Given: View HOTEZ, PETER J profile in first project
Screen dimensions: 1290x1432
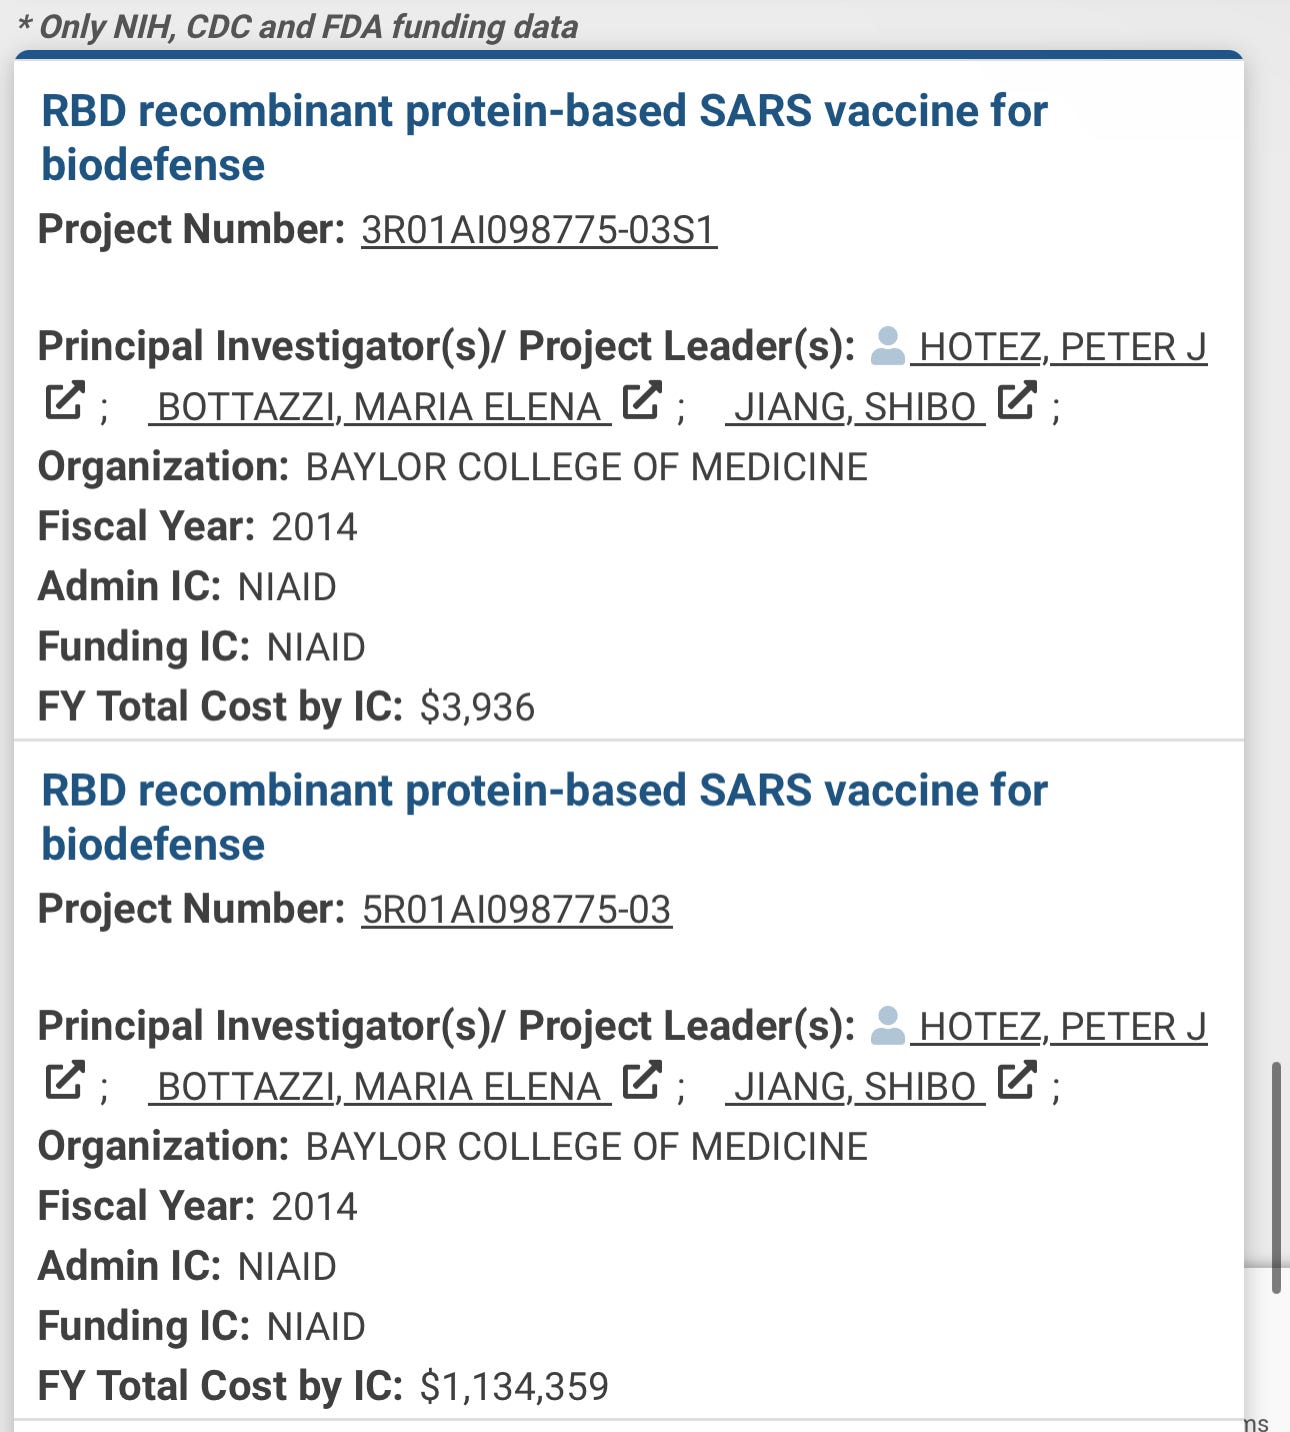Looking at the screenshot, I should [1059, 347].
